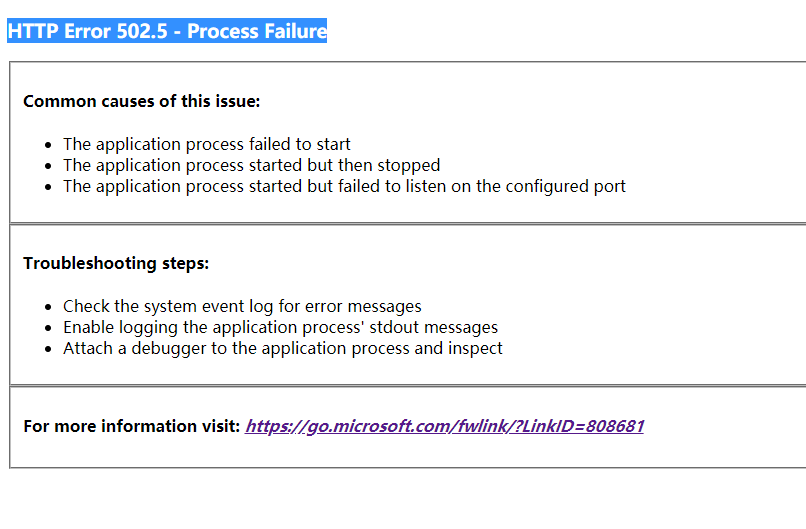This screenshot has height=529, width=806.
Task: Click the 'Troubleshooting steps:' heading
Action: click(x=116, y=263)
